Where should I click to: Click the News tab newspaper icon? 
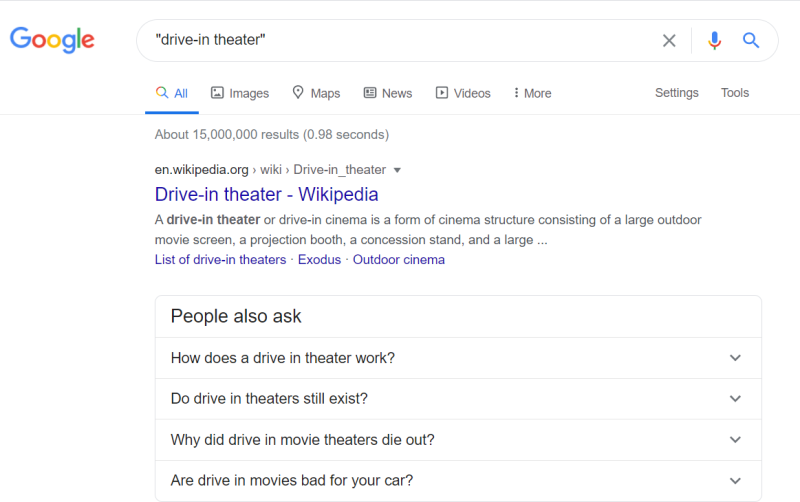point(370,93)
